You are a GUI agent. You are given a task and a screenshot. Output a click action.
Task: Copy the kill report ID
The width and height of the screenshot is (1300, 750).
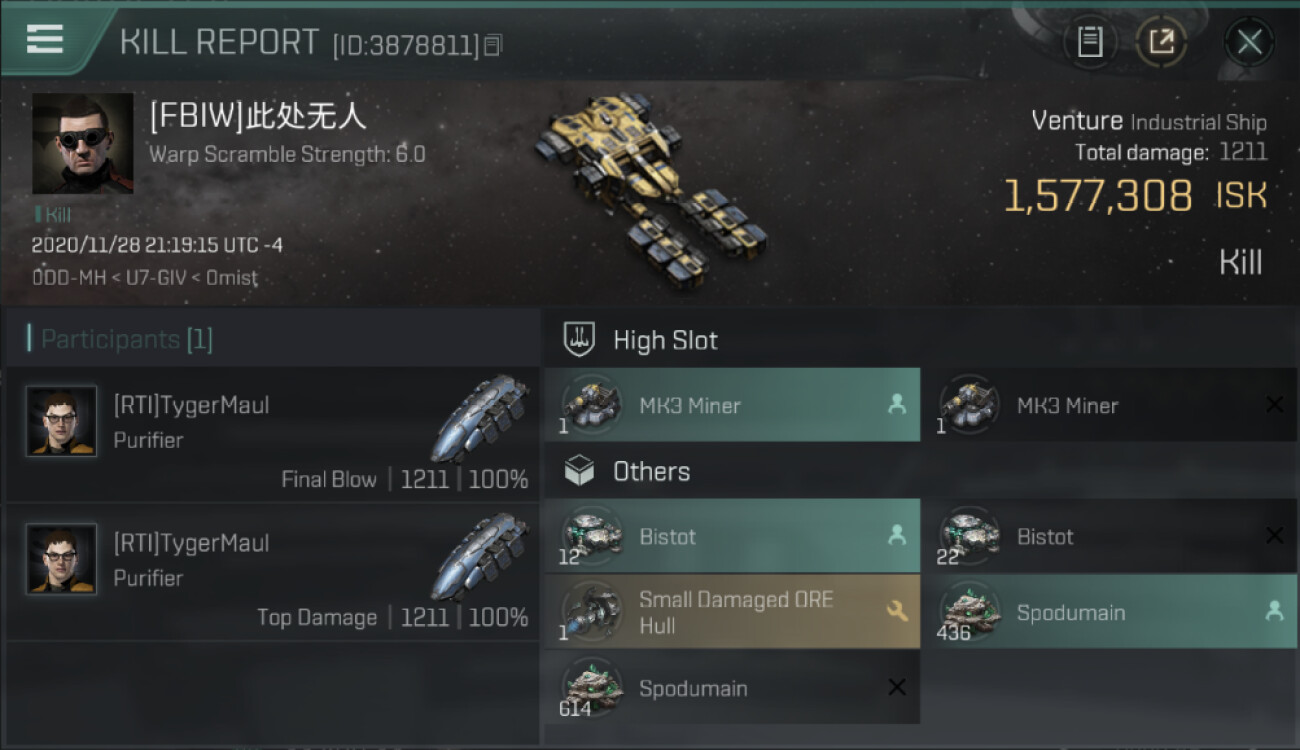[493, 45]
